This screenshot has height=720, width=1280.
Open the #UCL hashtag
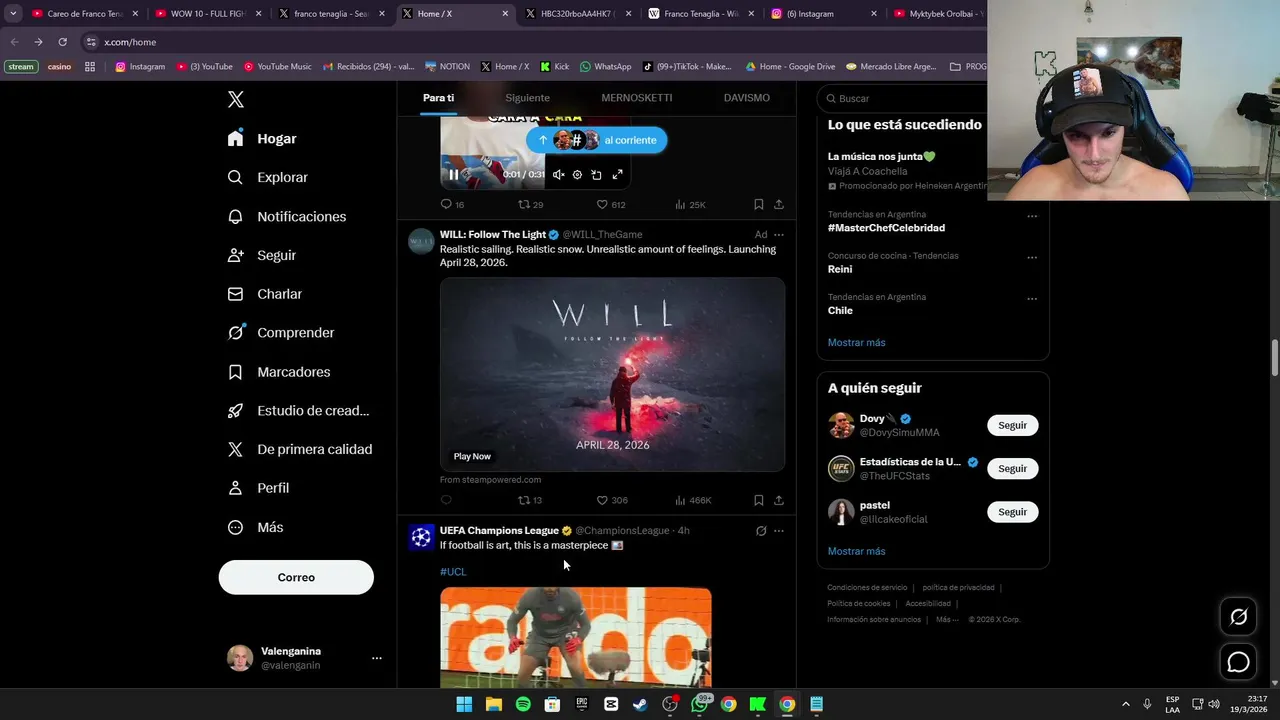(453, 572)
